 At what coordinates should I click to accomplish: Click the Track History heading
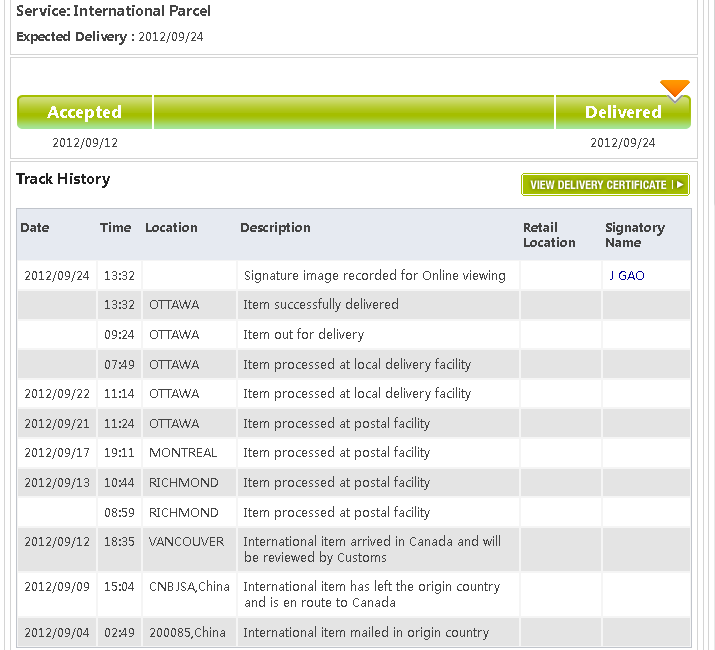[x=63, y=179]
